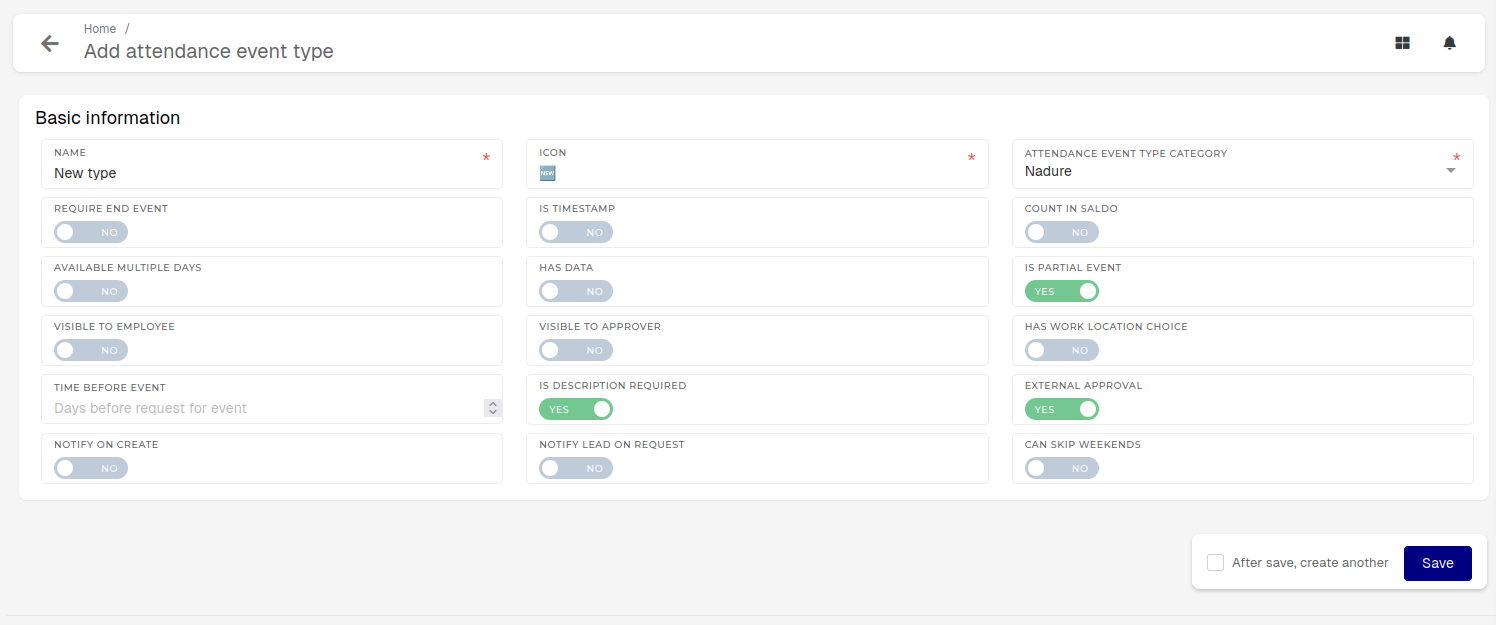Viewport: 1496px width, 625px height.
Task: Toggle Has work location choice switch
Action: tap(1062, 350)
